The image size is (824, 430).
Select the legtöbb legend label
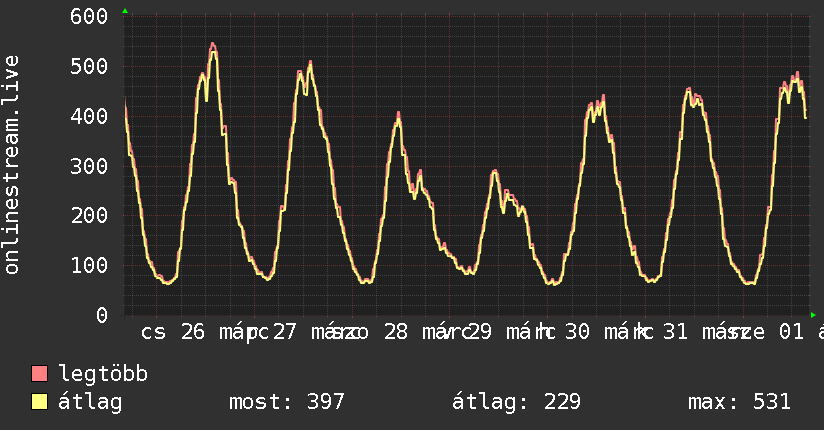103,374
